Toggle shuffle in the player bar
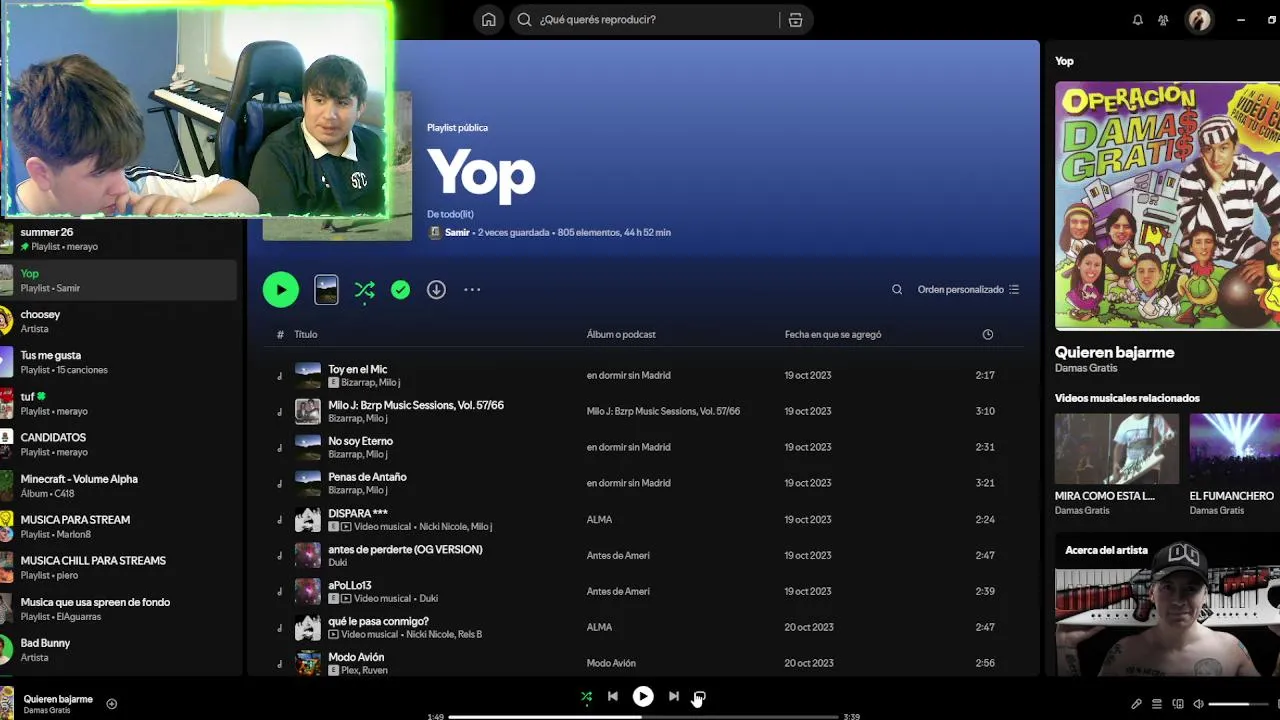The image size is (1280, 720). (x=586, y=697)
